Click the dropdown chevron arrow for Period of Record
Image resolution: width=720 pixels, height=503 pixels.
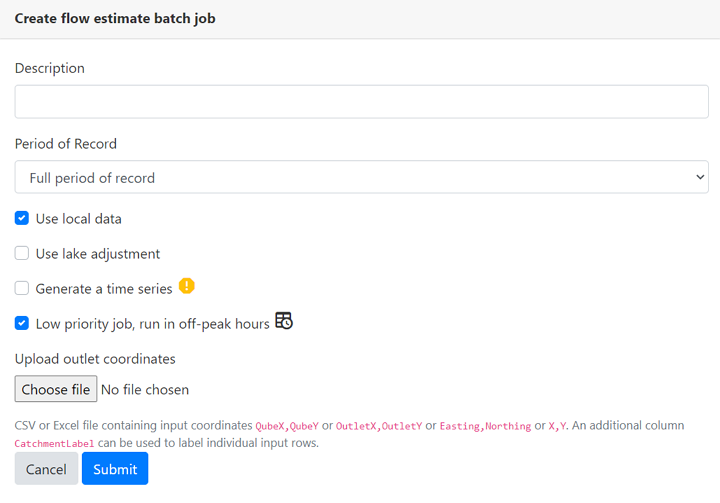[699, 178]
